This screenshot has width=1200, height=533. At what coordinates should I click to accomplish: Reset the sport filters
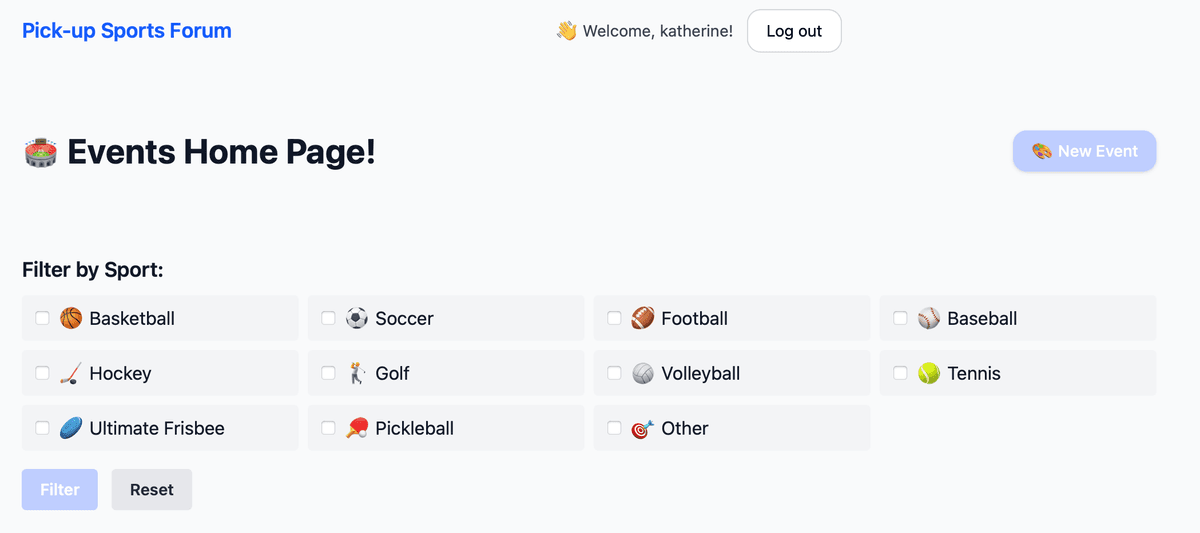(151, 490)
